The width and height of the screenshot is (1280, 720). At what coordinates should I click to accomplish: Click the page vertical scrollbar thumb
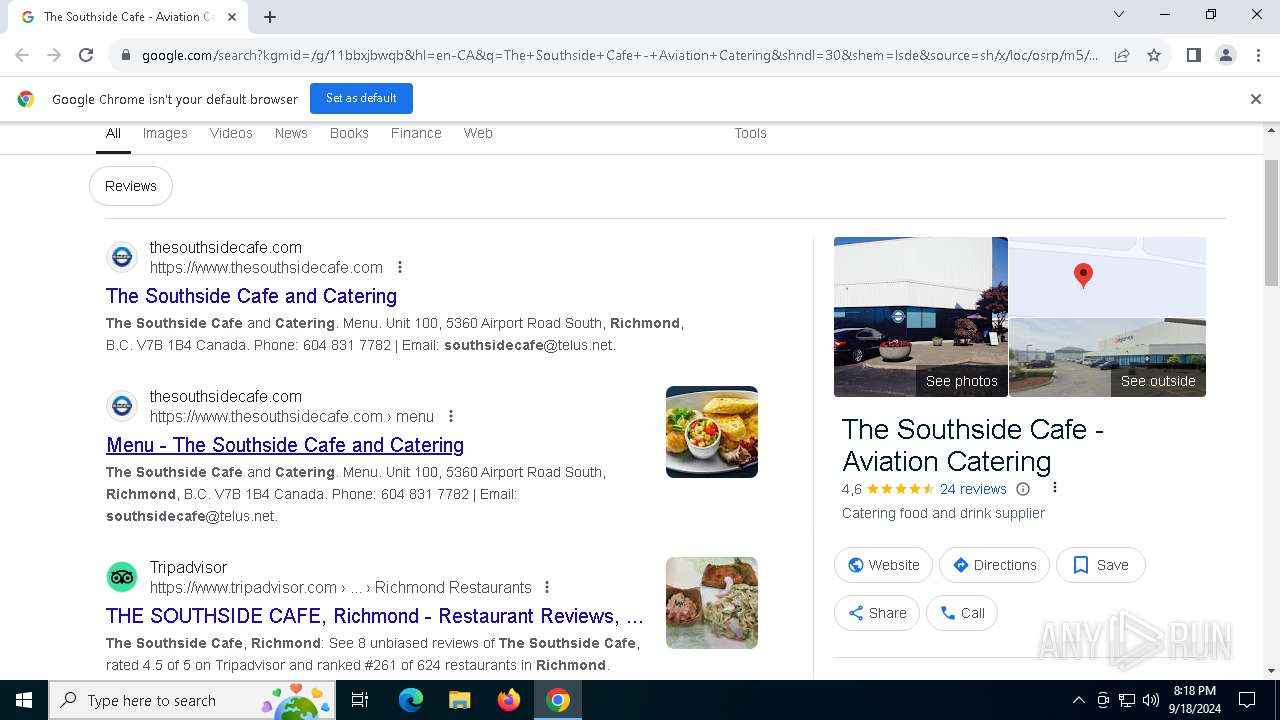point(1271,222)
